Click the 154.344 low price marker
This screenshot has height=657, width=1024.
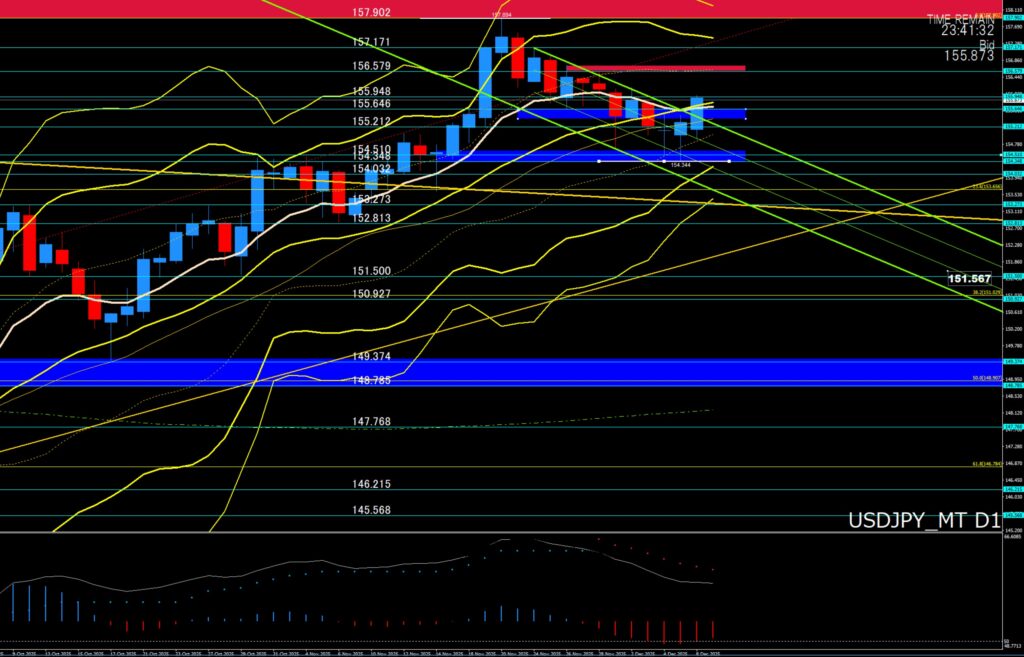click(681, 165)
